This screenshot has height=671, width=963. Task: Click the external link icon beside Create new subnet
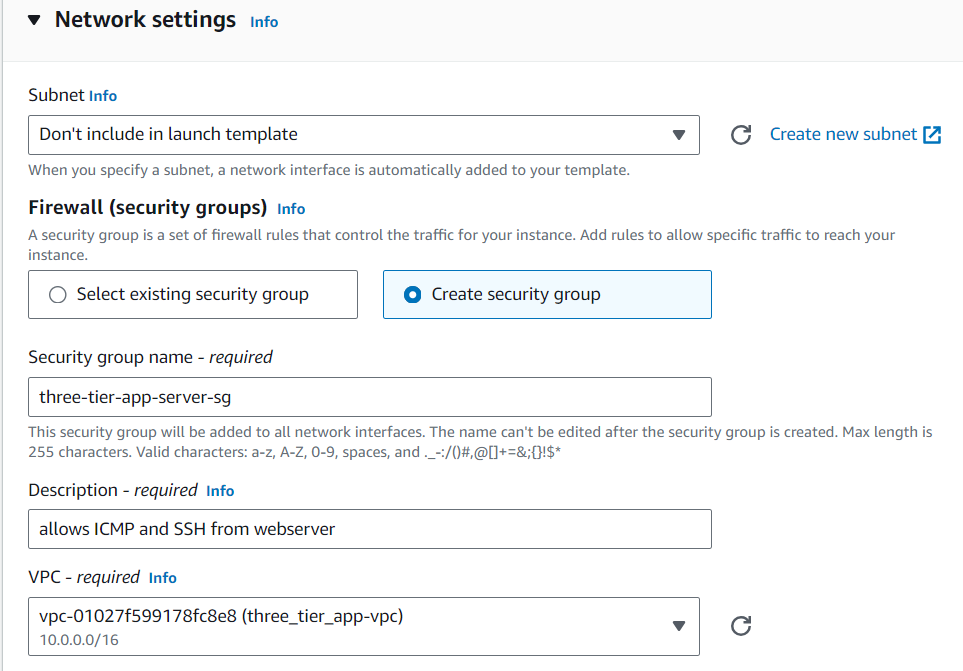(932, 134)
